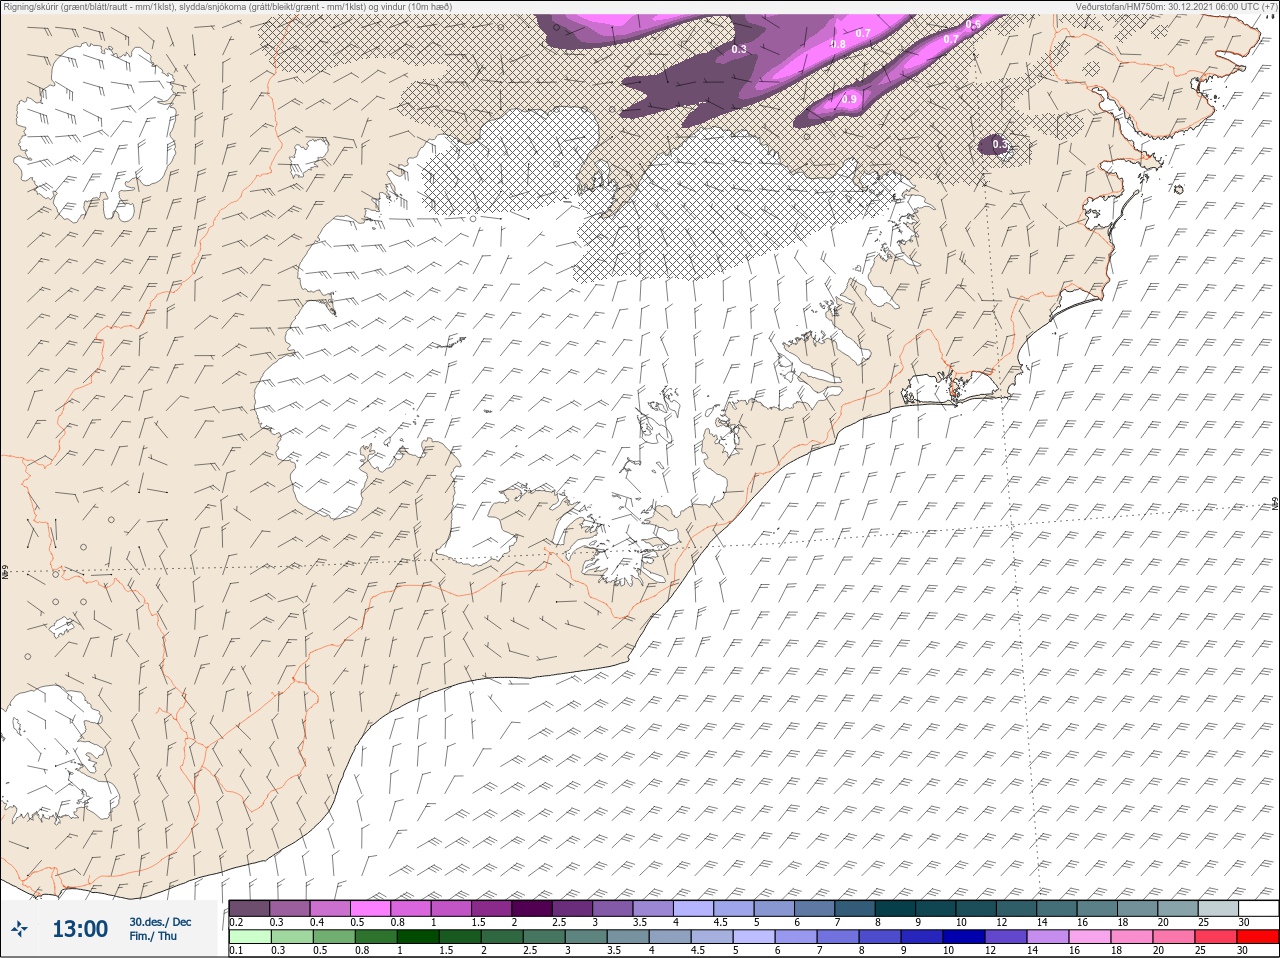Click the date label 30.des./ Dec
Viewport: 1280px width, 958px height.
click(160, 922)
